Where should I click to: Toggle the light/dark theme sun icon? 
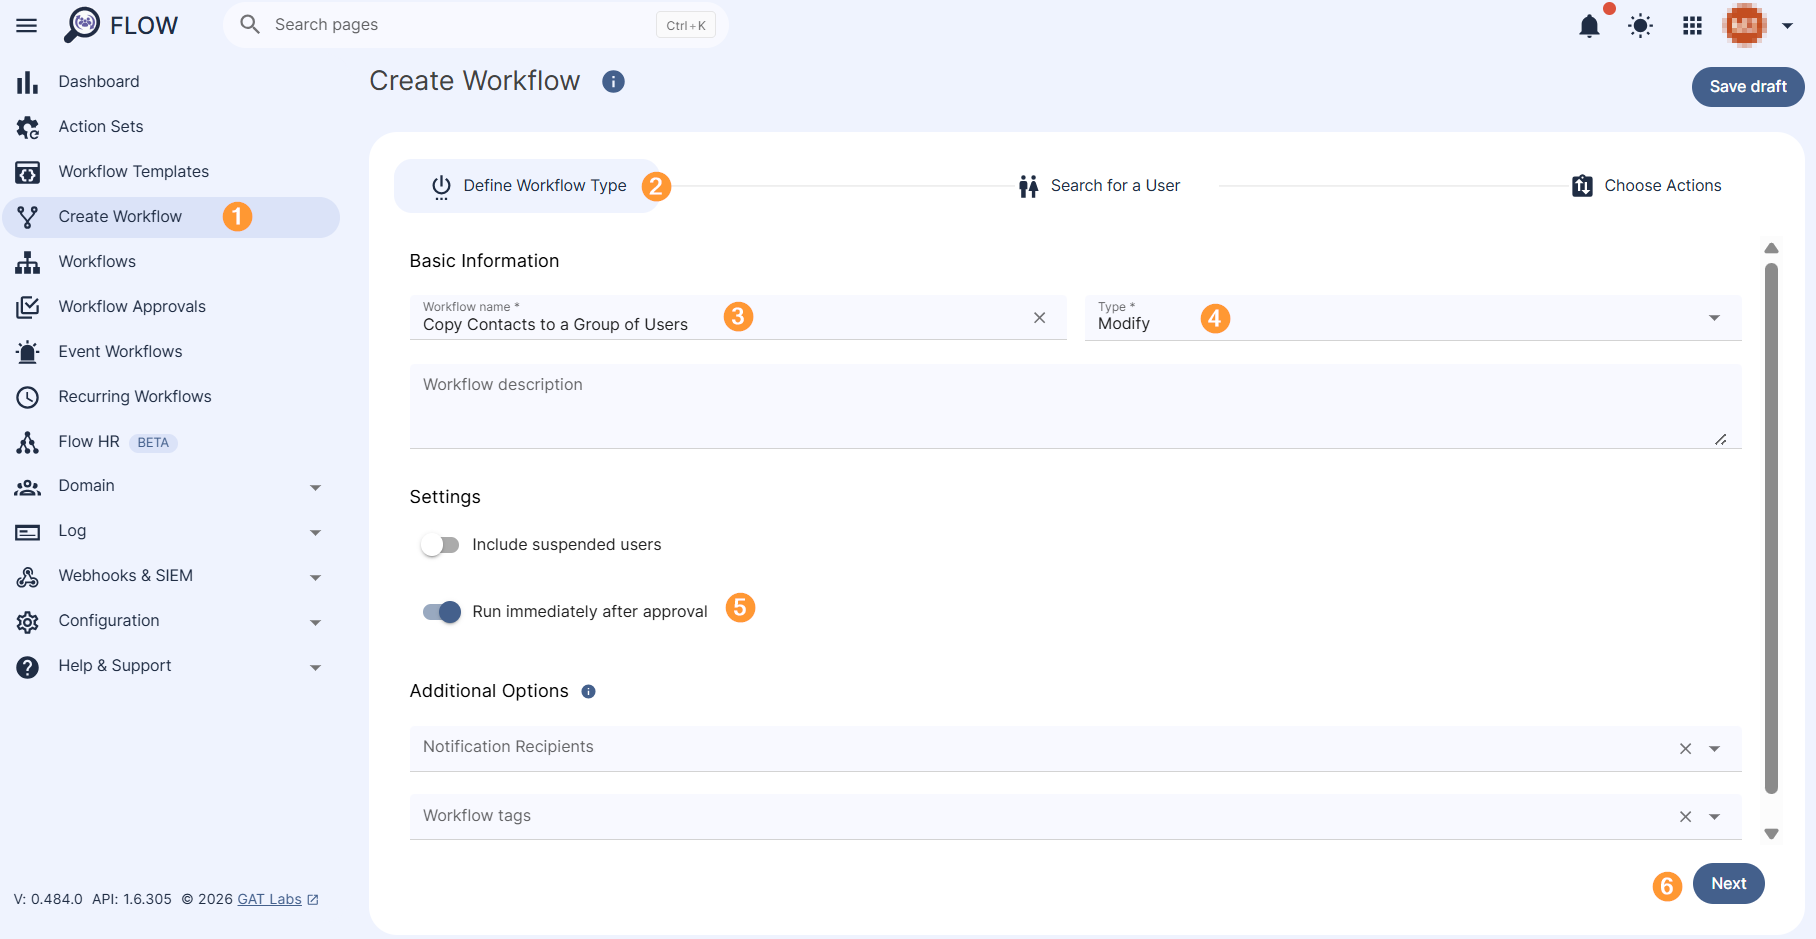1640,26
